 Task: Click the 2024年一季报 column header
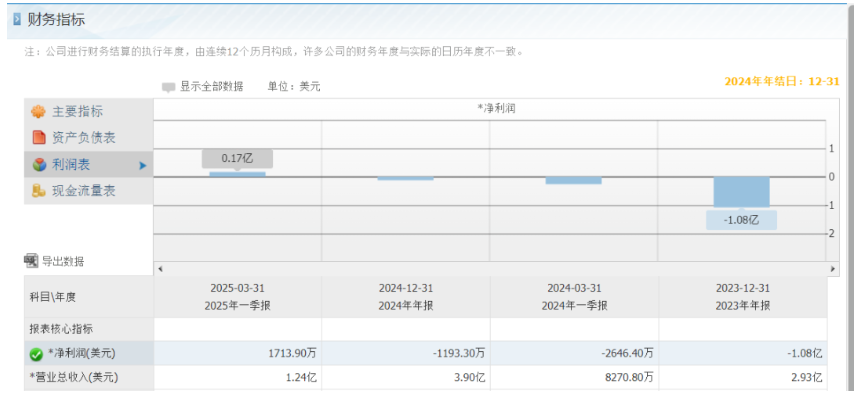(x=574, y=297)
